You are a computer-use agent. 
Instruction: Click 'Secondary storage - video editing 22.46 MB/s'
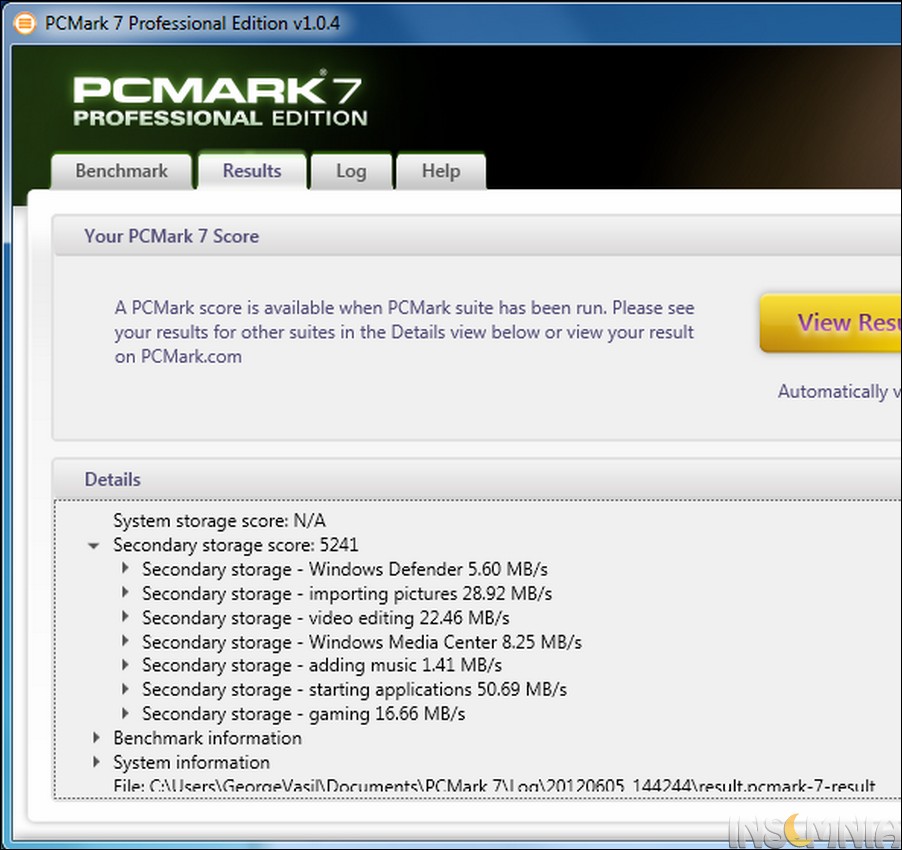pyautogui.click(x=326, y=618)
